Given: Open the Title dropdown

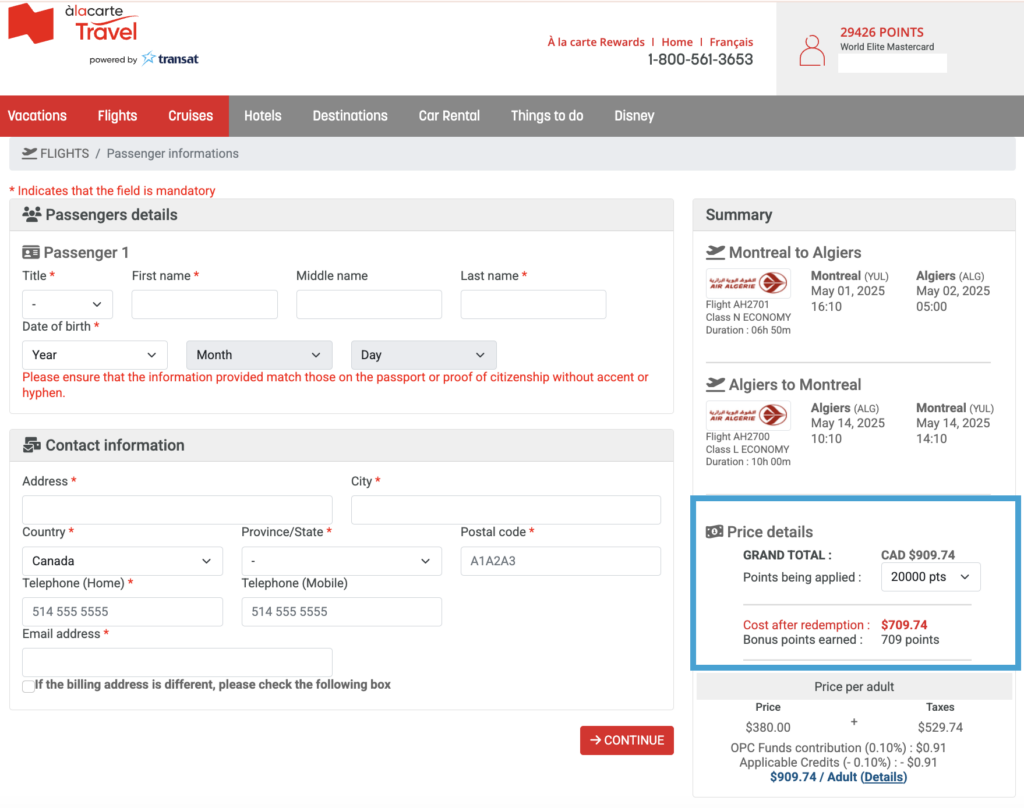Looking at the screenshot, I should click(x=67, y=304).
